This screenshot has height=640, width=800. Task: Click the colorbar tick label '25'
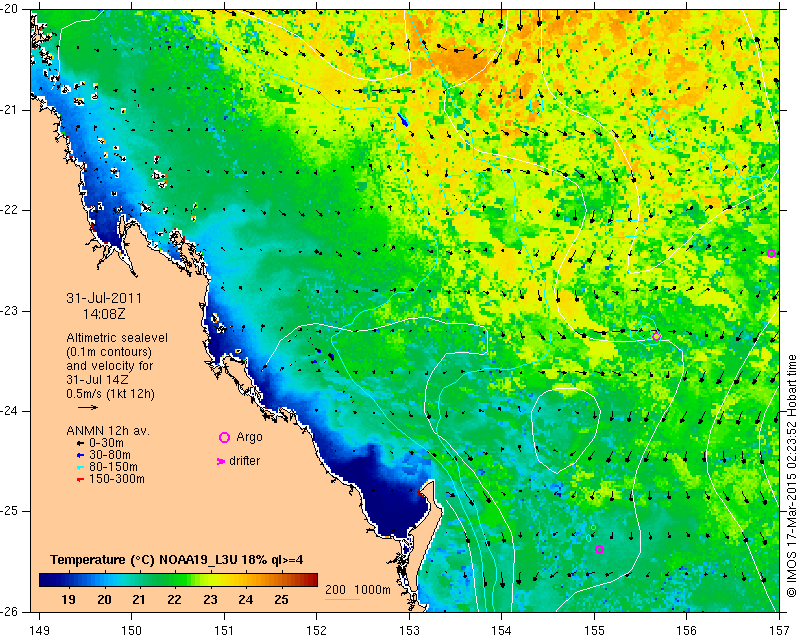[281, 600]
